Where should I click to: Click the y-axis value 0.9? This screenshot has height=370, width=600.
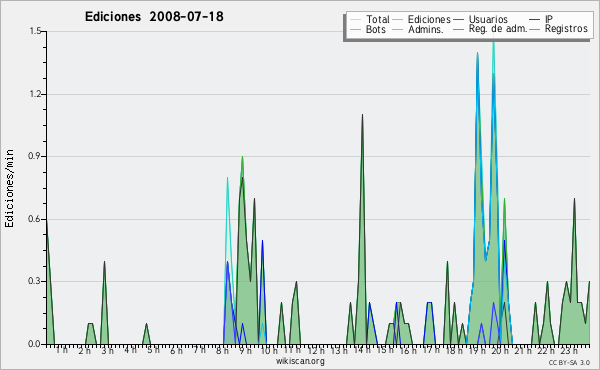pyautogui.click(x=34, y=156)
